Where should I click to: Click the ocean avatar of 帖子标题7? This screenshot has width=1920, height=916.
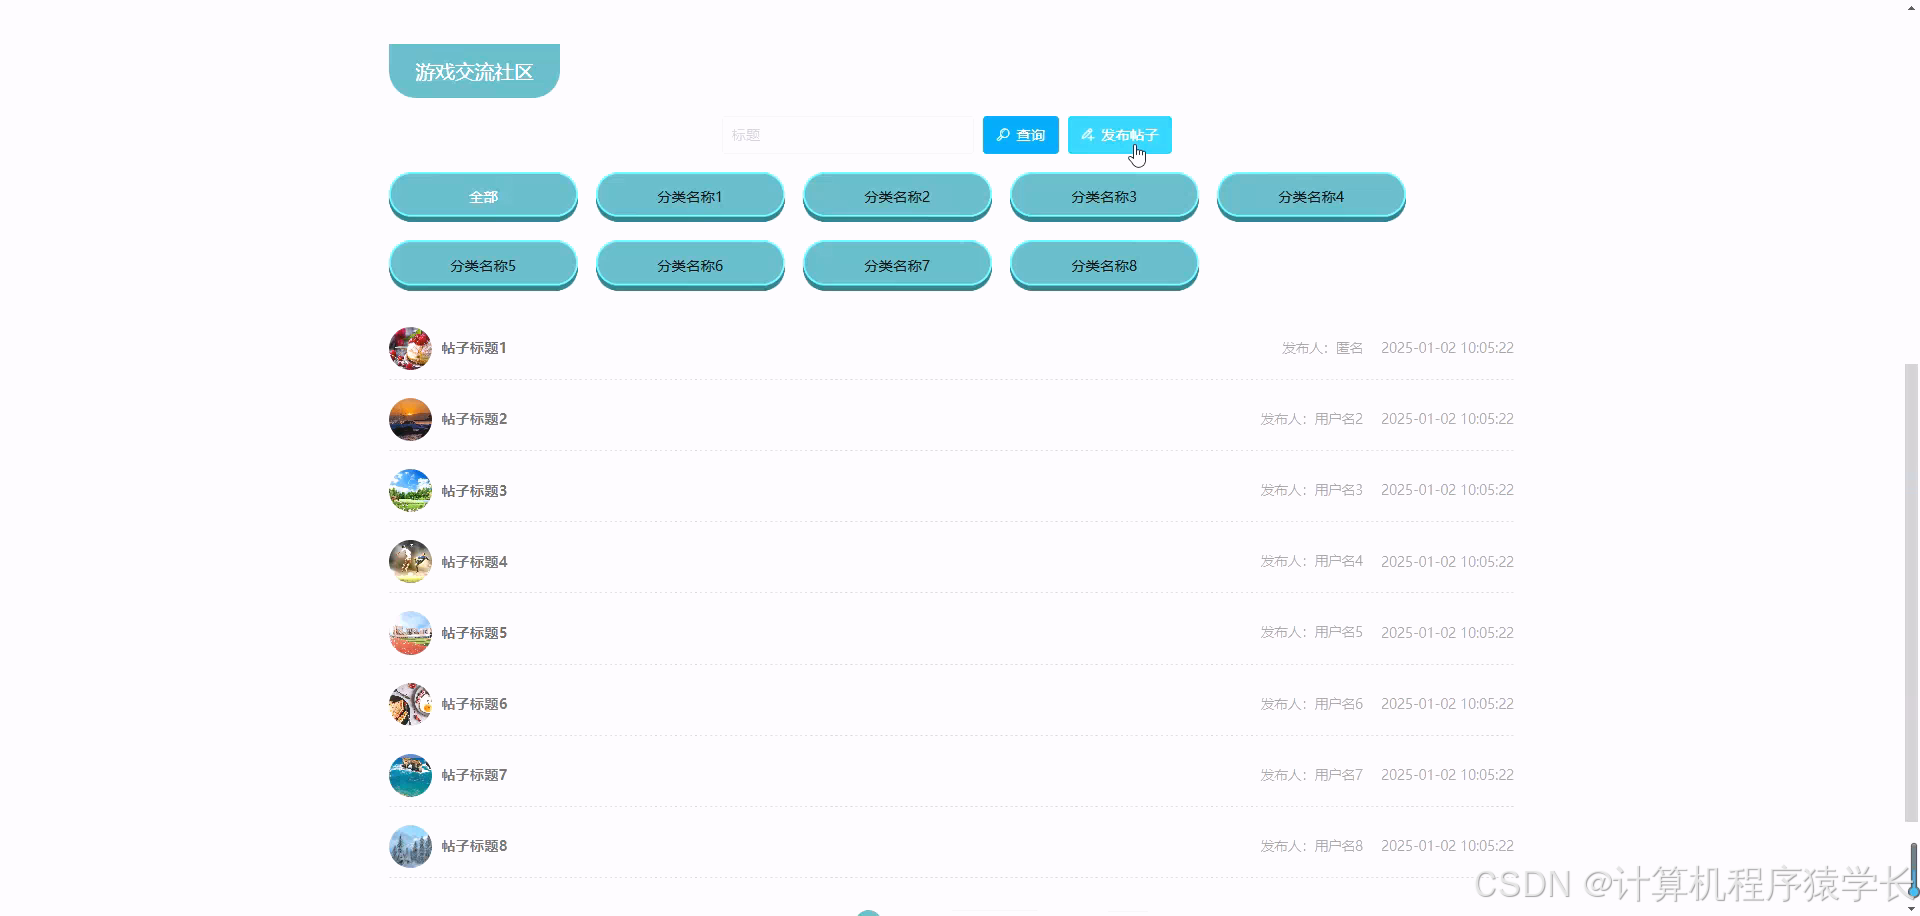point(410,775)
